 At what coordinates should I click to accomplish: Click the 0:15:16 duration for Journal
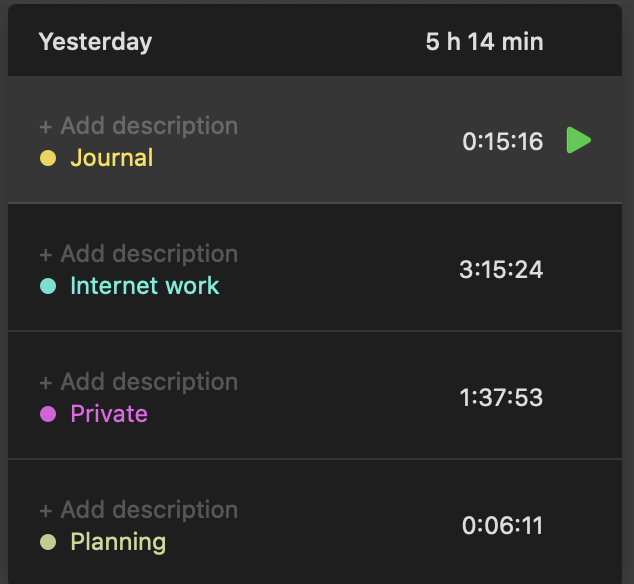pos(502,142)
